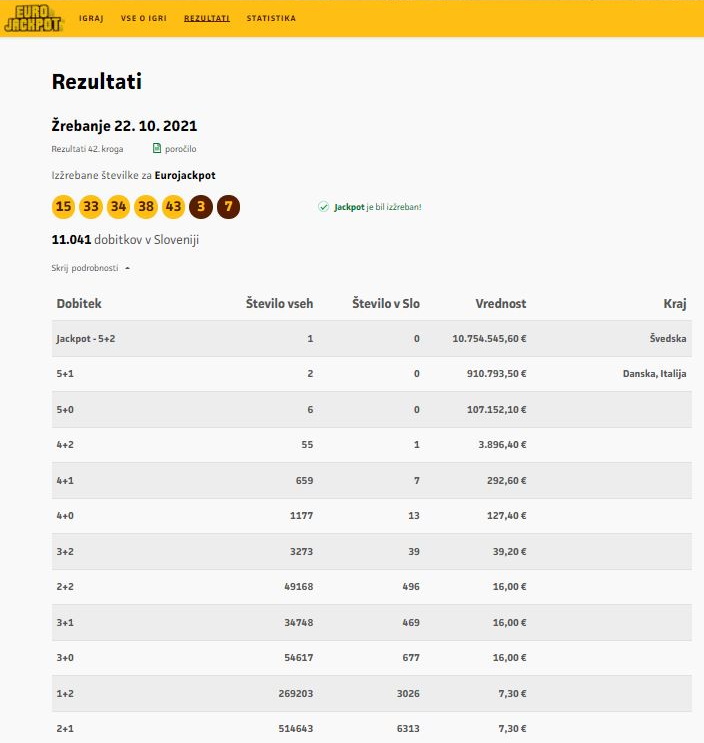Viewport: 704px width, 743px height.
Task: Click the Eurojackpot logo
Action: pyautogui.click(x=33, y=18)
